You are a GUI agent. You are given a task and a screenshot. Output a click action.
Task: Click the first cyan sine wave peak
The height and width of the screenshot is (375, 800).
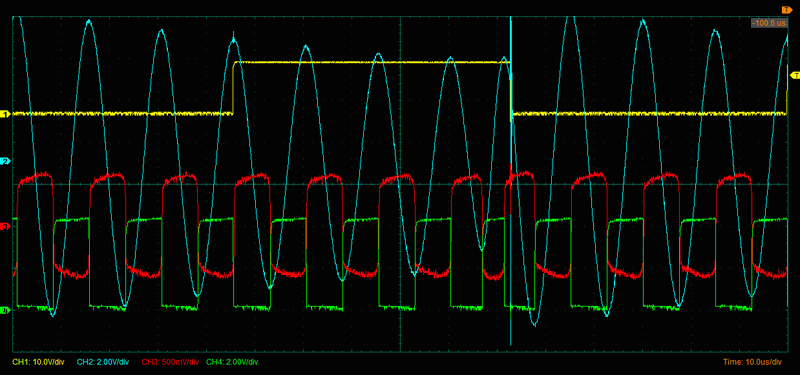coord(89,21)
